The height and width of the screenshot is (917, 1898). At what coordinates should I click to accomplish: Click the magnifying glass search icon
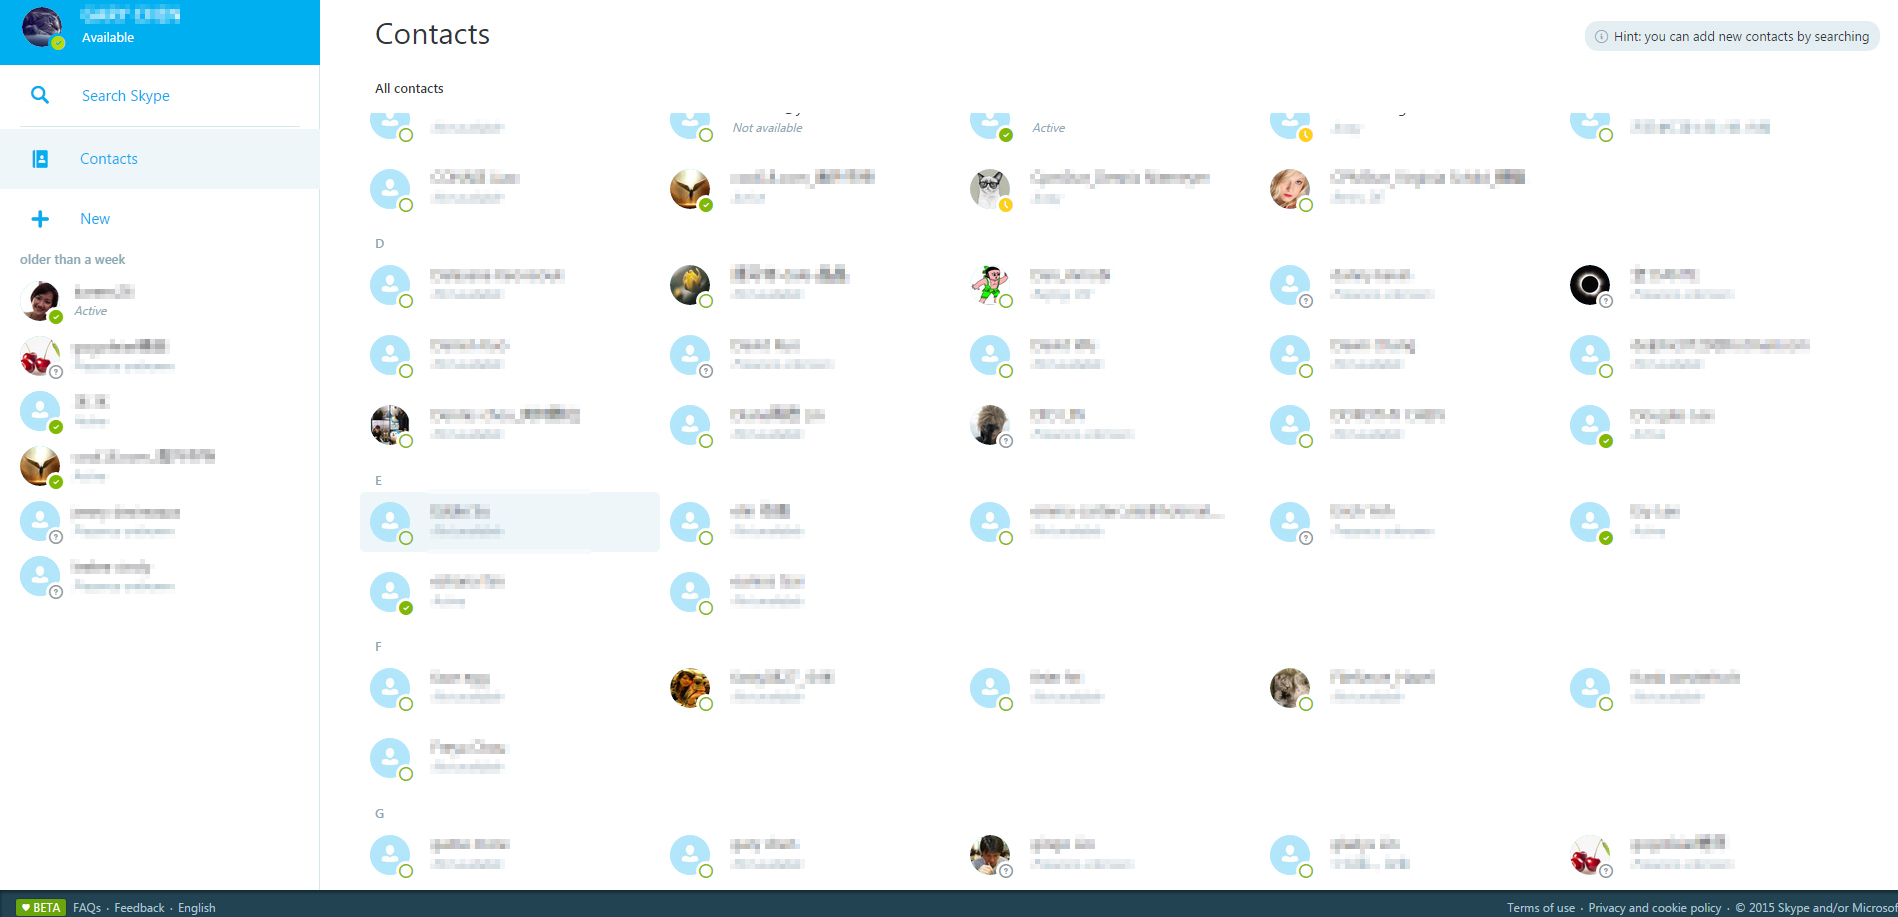coord(40,95)
